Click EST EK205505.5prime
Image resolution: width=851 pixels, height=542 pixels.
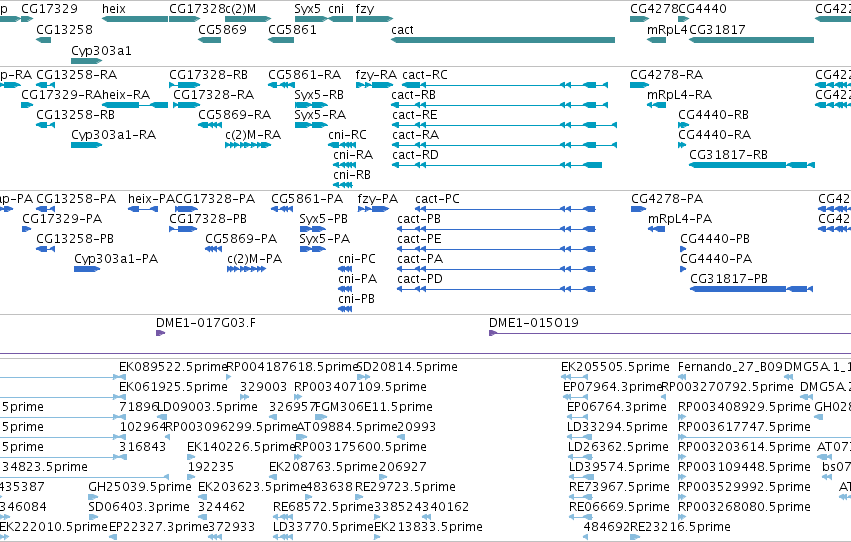click(x=615, y=367)
